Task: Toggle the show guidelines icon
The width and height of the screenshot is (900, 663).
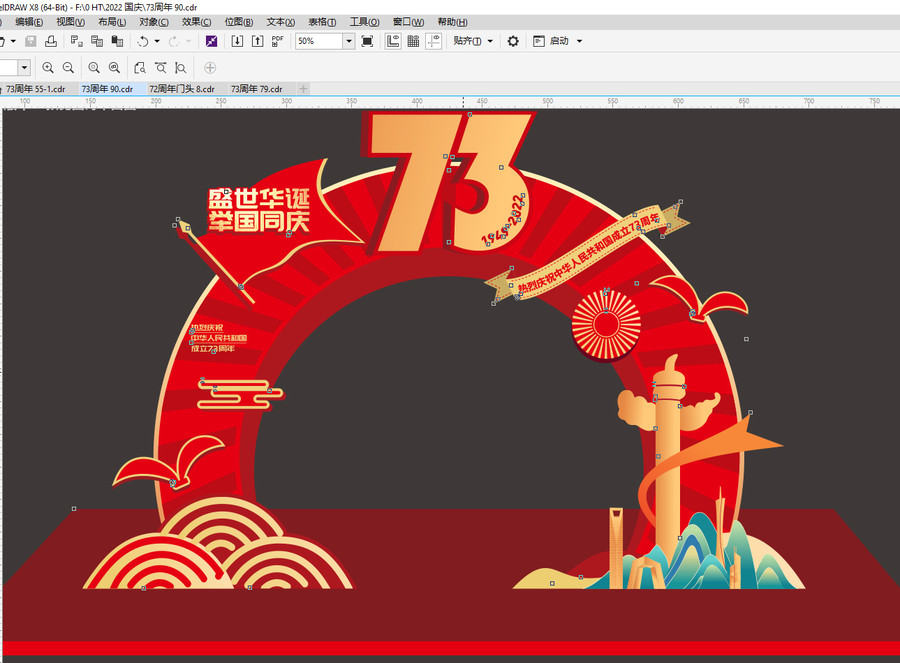Action: coord(433,41)
